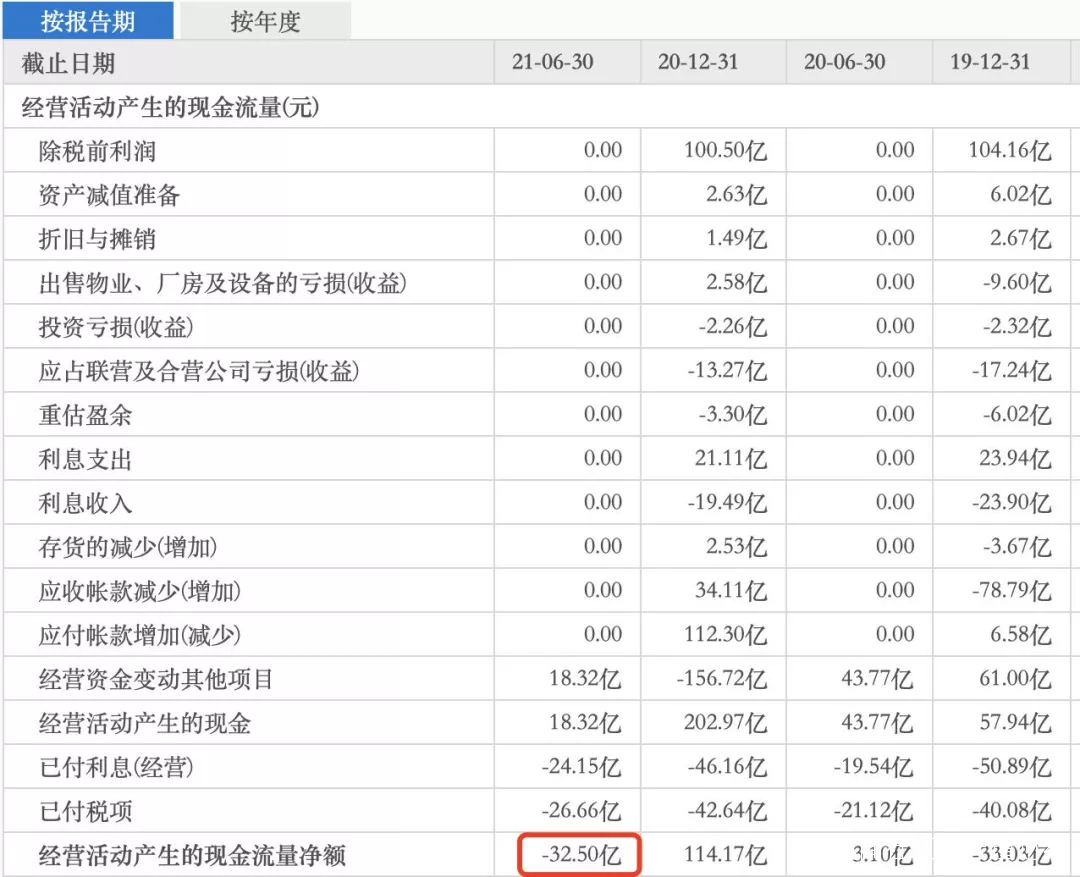Click the -46.16亿 interest paid value
This screenshot has width=1080, height=877.
click(x=727, y=767)
